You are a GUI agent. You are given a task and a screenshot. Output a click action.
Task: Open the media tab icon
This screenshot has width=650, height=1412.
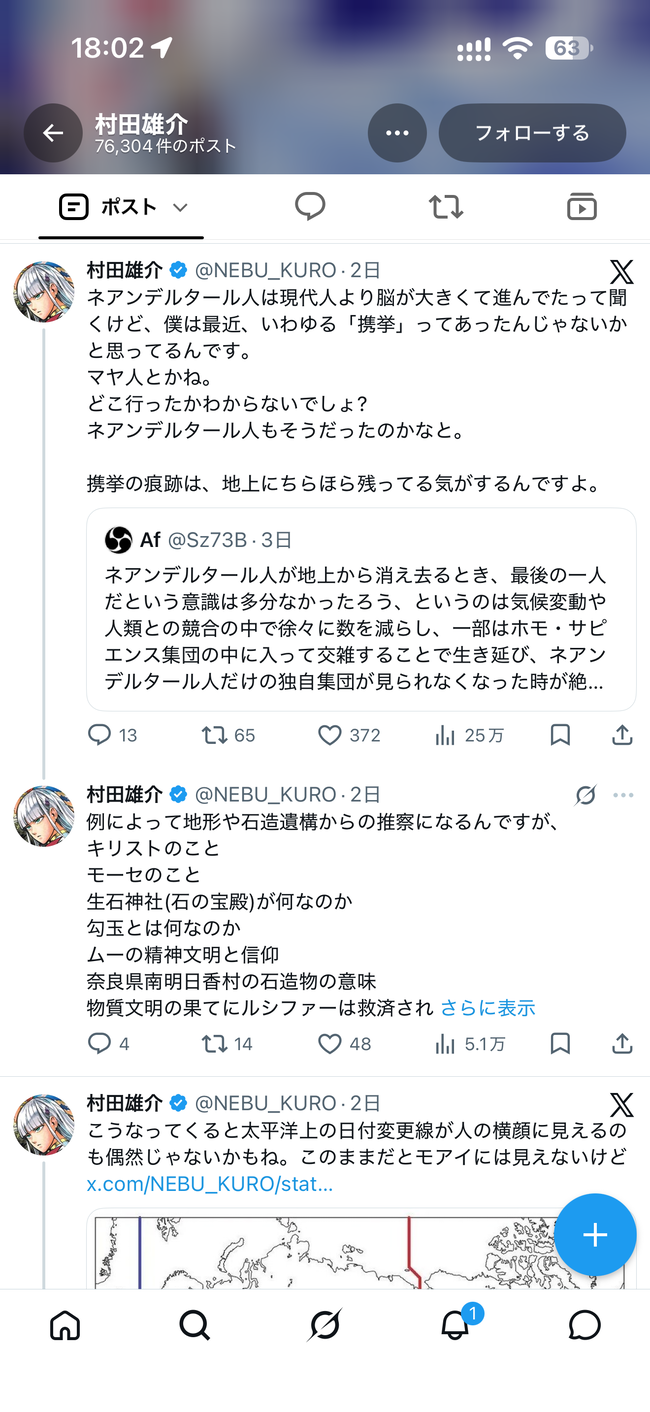coord(582,207)
